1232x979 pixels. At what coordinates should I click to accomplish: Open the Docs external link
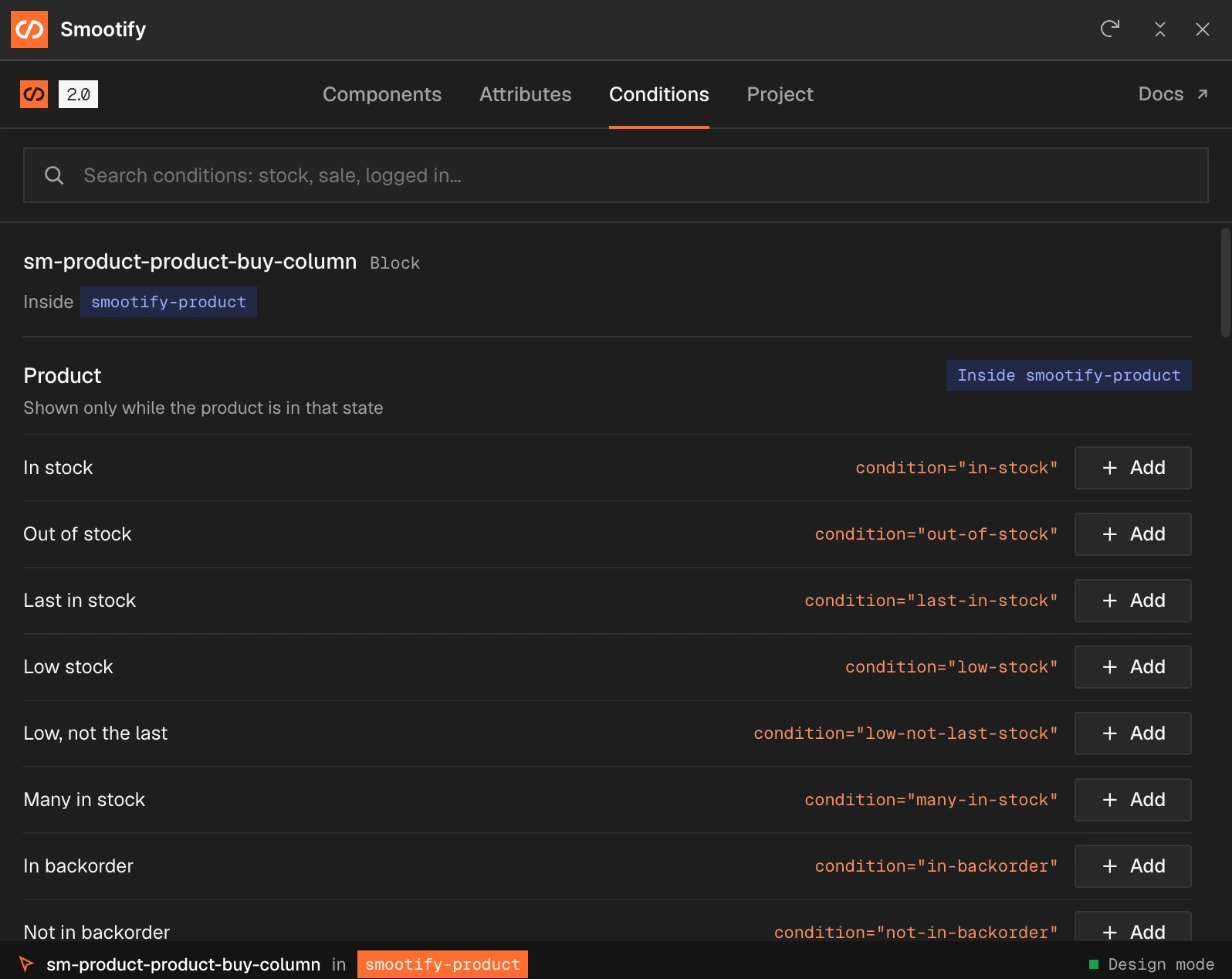[x=1174, y=94]
